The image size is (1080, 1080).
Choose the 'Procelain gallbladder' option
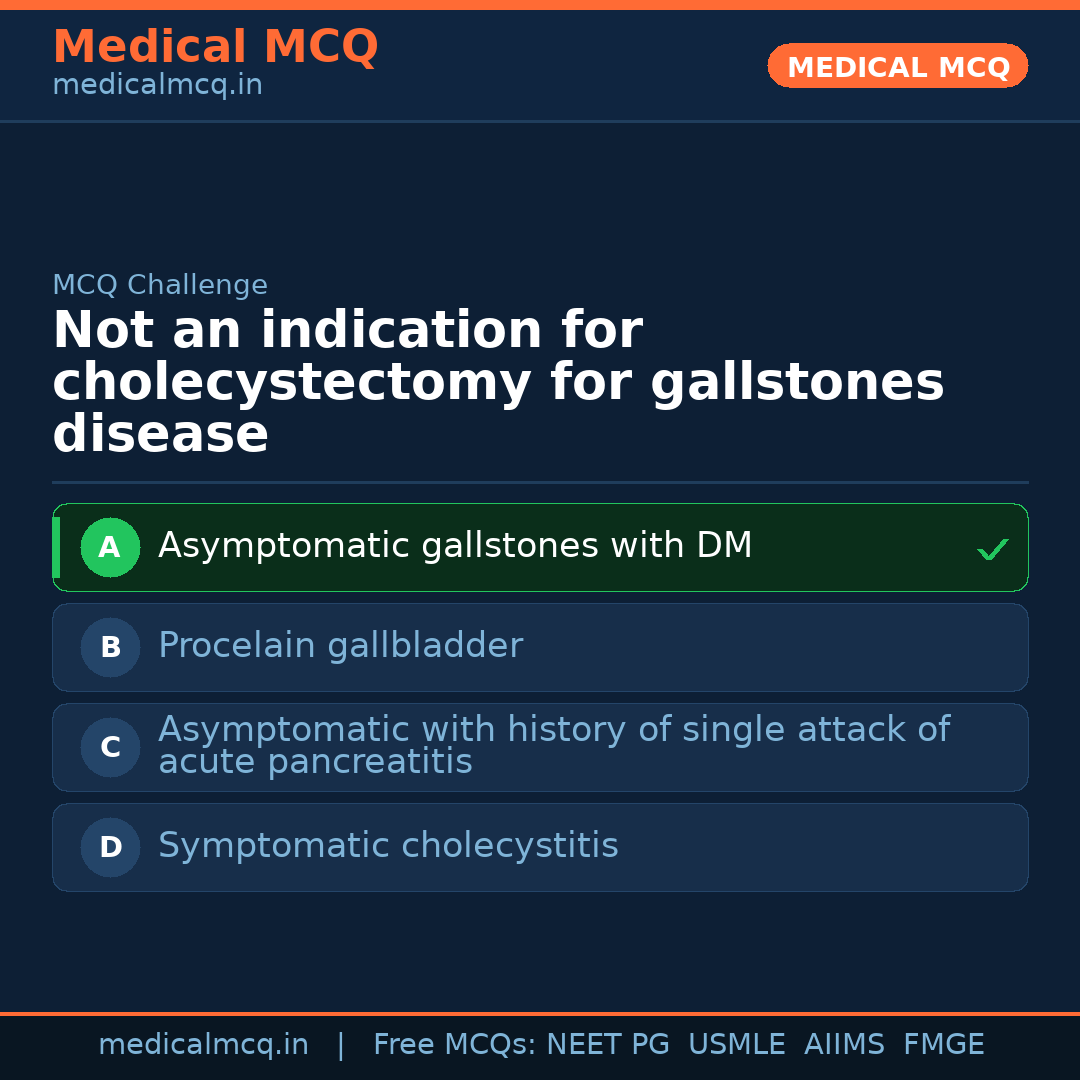tap(340, 646)
